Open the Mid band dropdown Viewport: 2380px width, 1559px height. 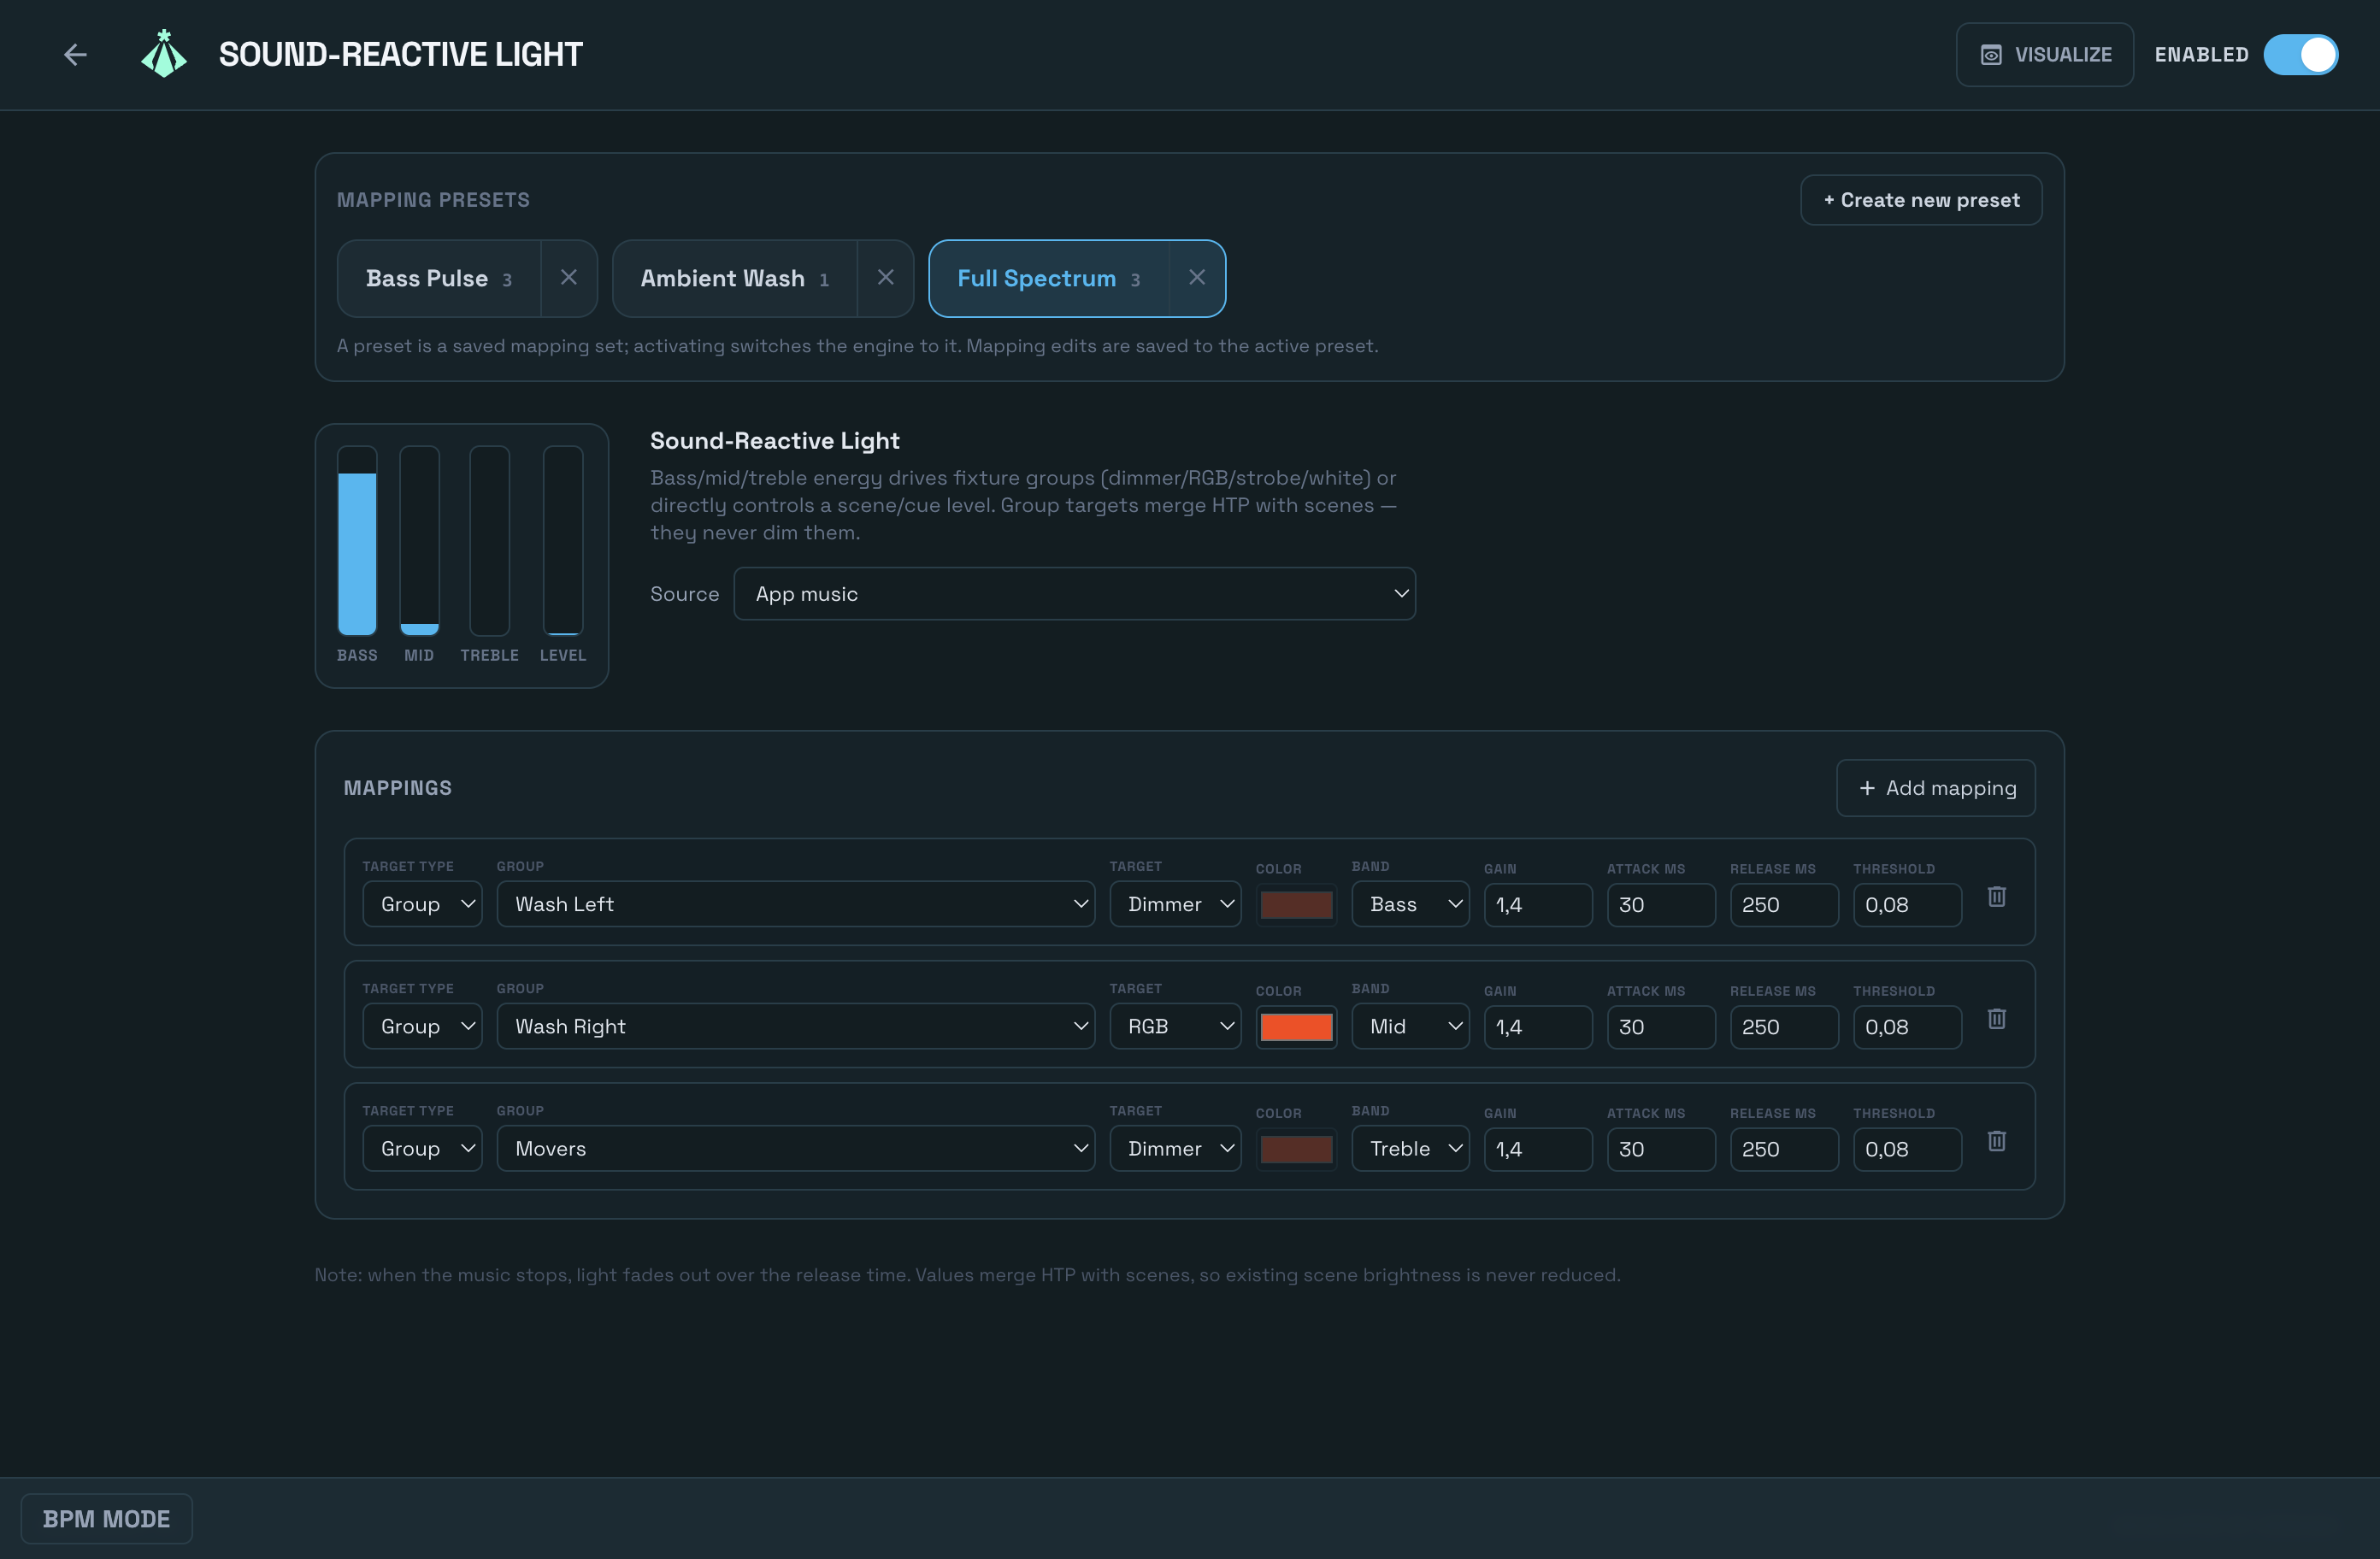[1410, 1026]
